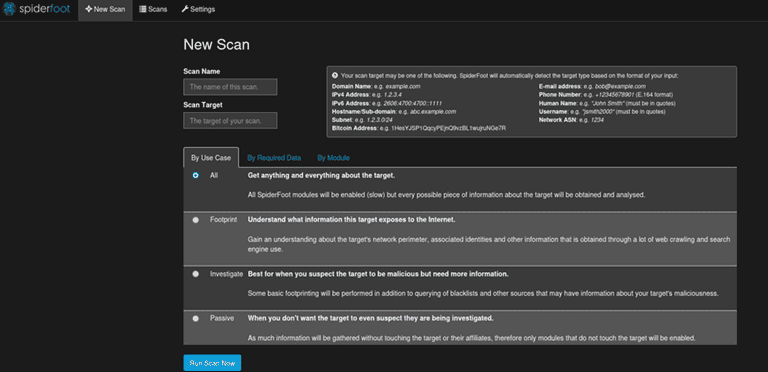Select the Footprint radio button

coord(196,220)
